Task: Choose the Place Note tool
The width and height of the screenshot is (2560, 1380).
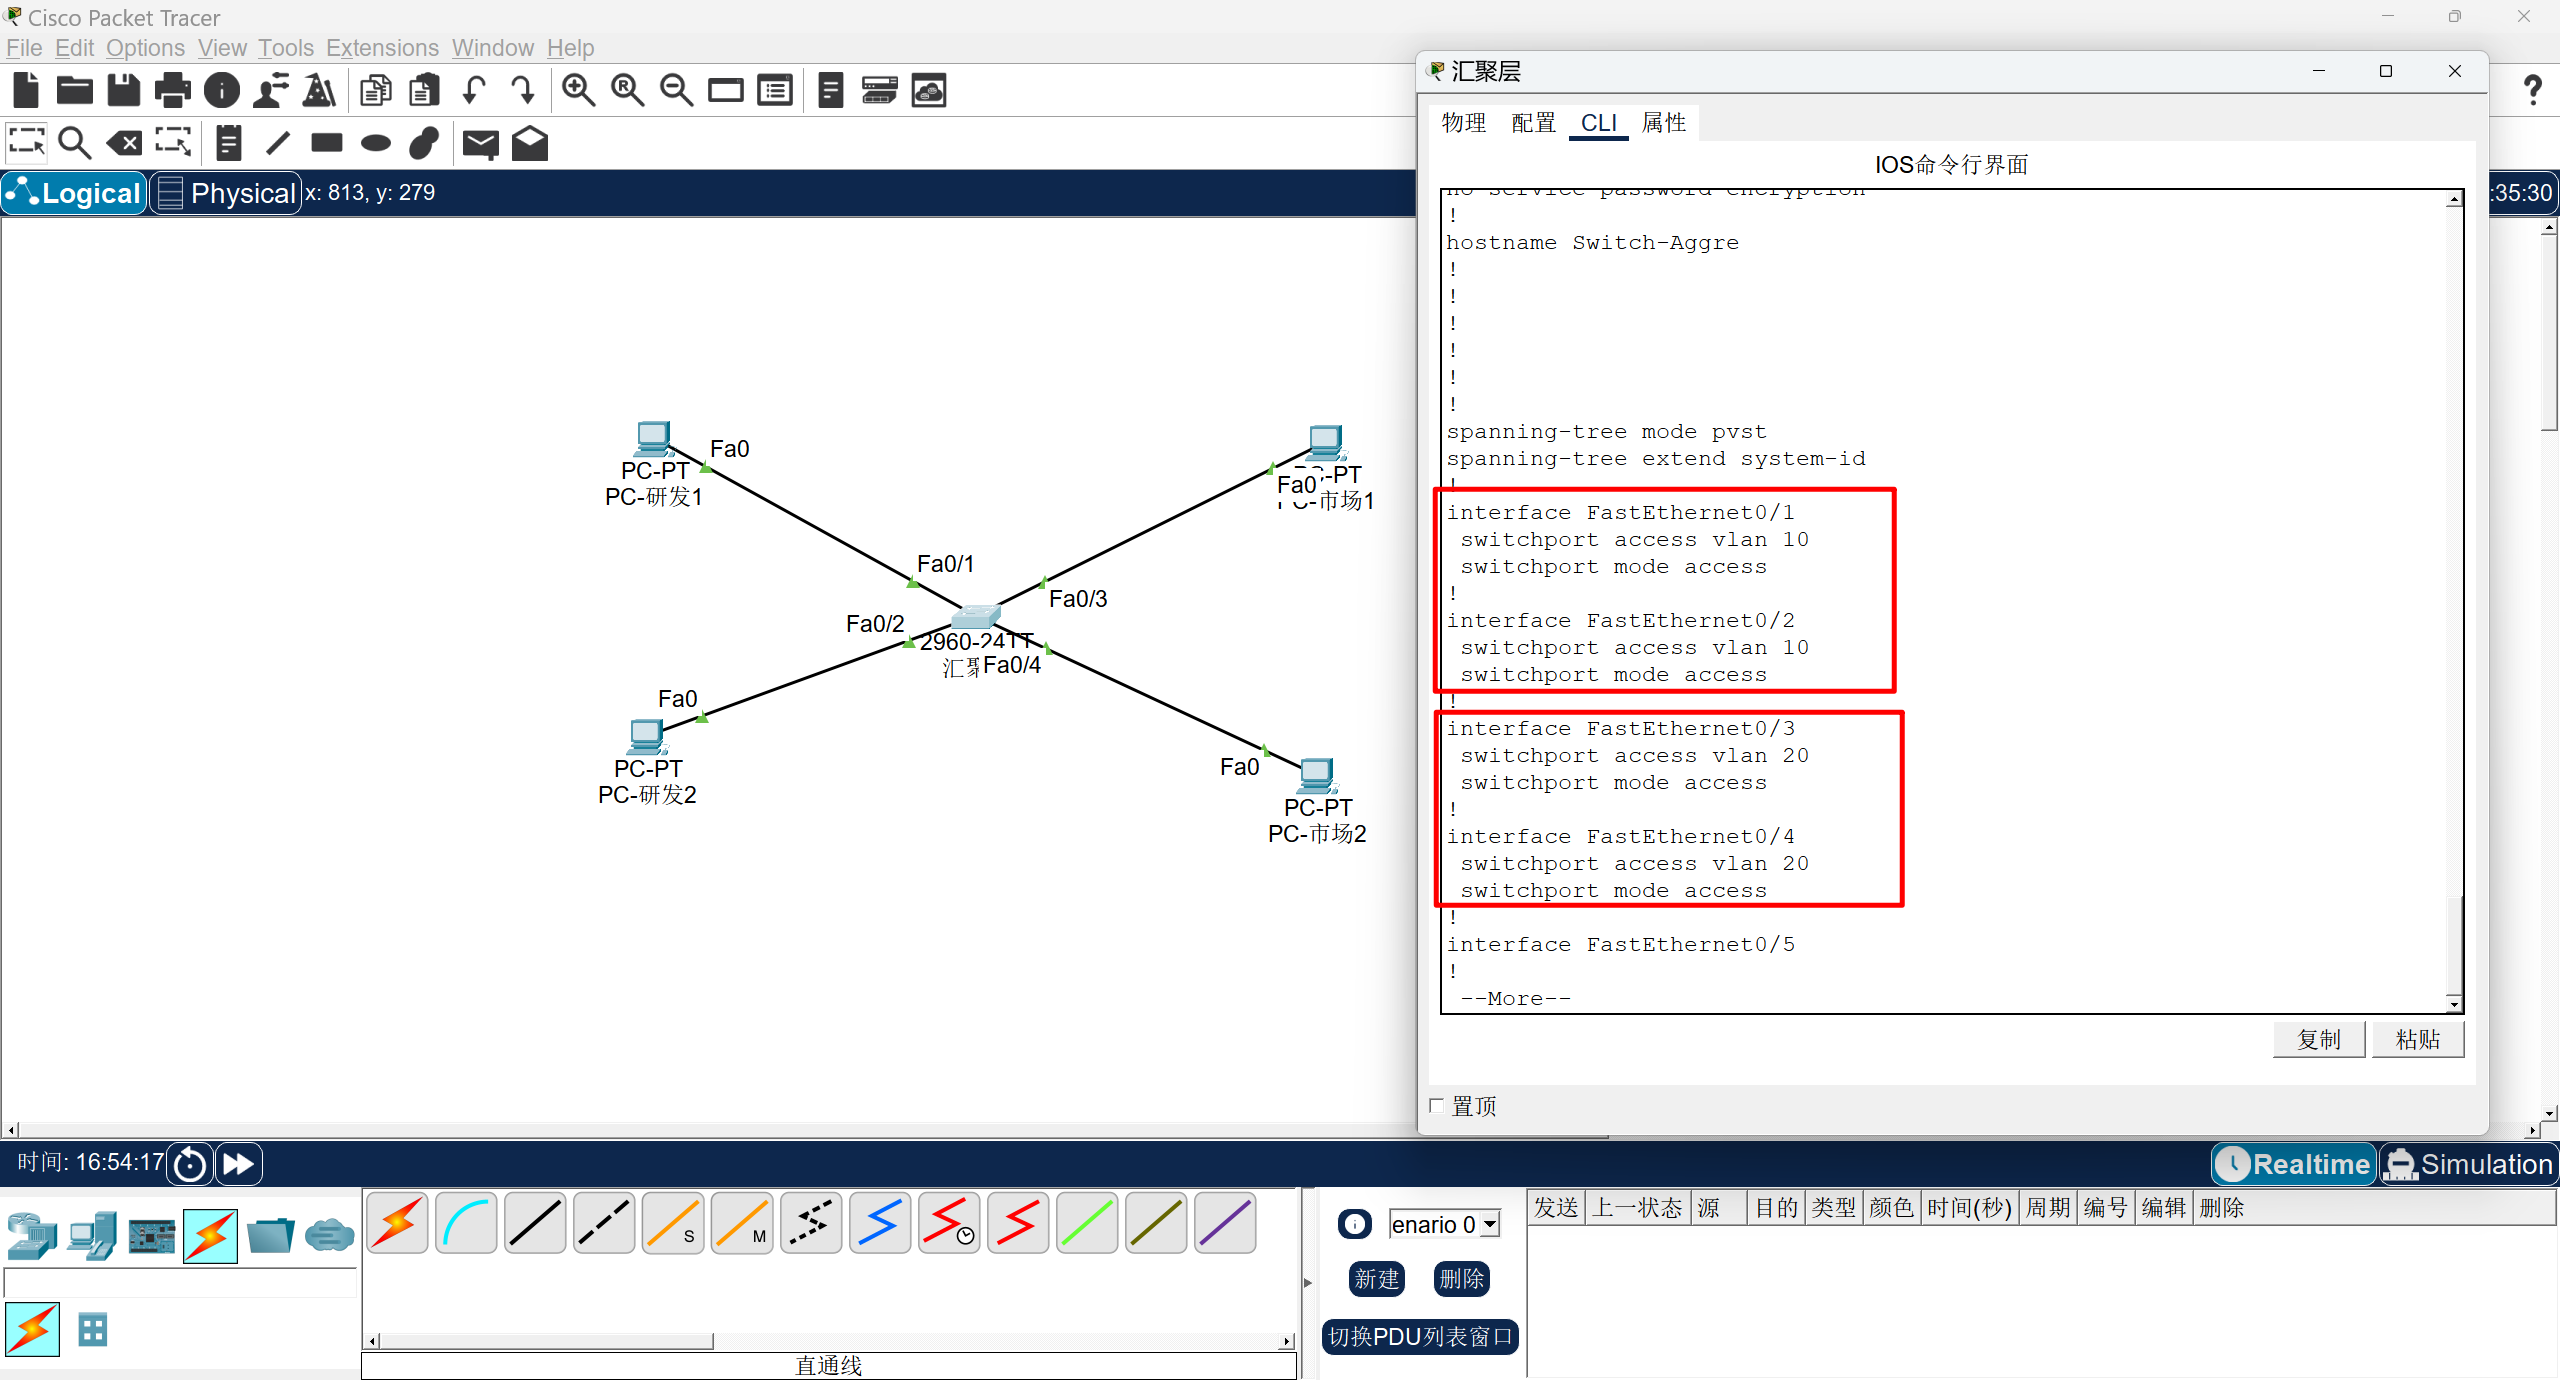Action: (229, 143)
